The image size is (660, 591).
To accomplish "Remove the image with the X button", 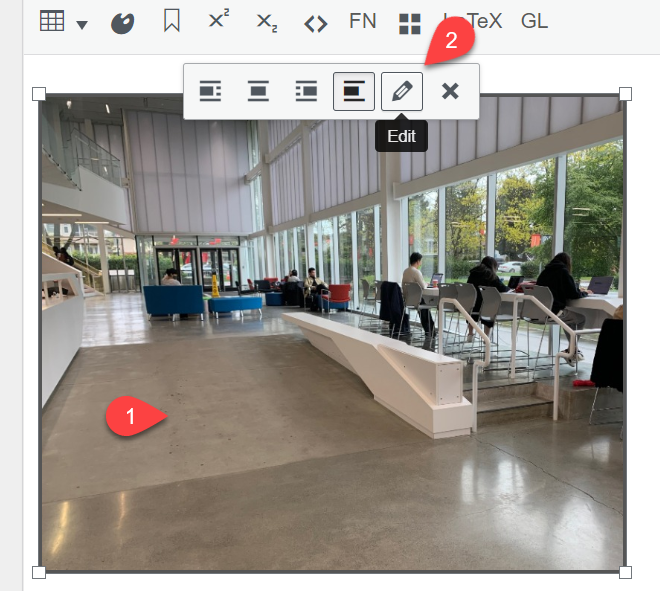I will 450,91.
